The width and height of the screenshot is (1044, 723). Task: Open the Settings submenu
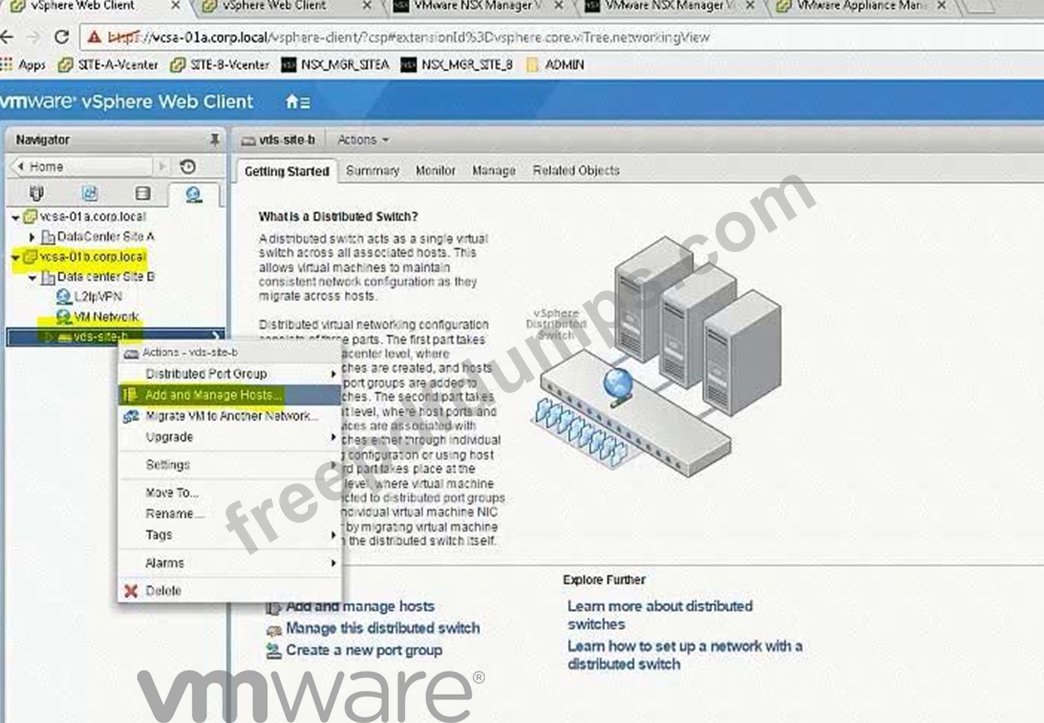point(230,465)
